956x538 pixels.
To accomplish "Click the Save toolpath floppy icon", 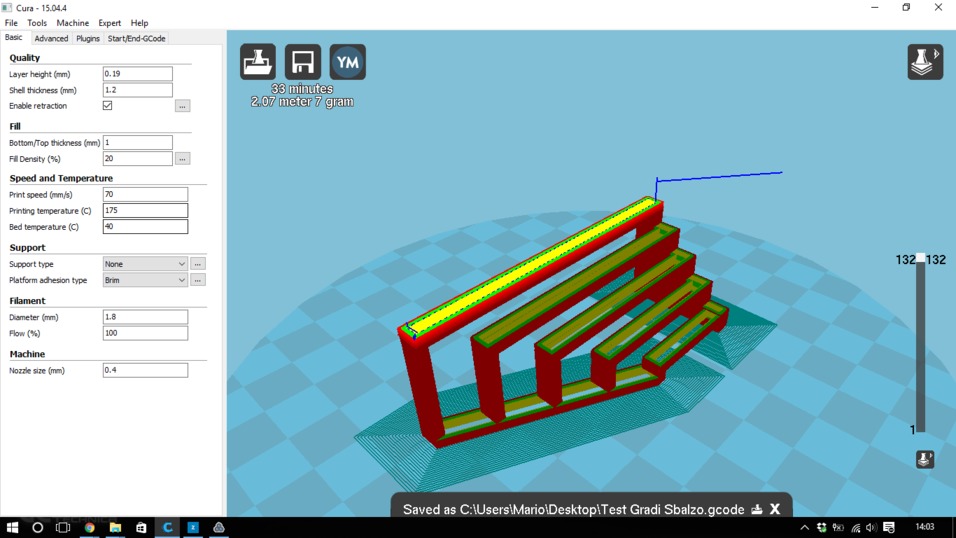I will point(302,62).
